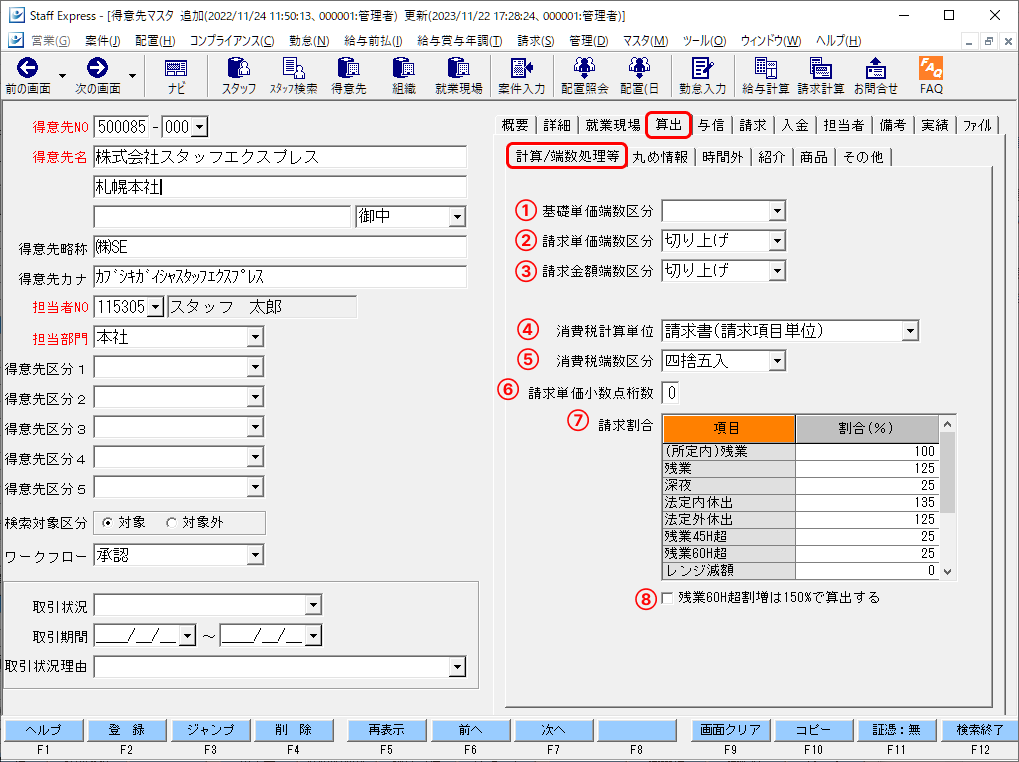This screenshot has height=762, width=1019.
Task: Click the 請求割合 table scrollbar up arrow
Action: point(948,424)
